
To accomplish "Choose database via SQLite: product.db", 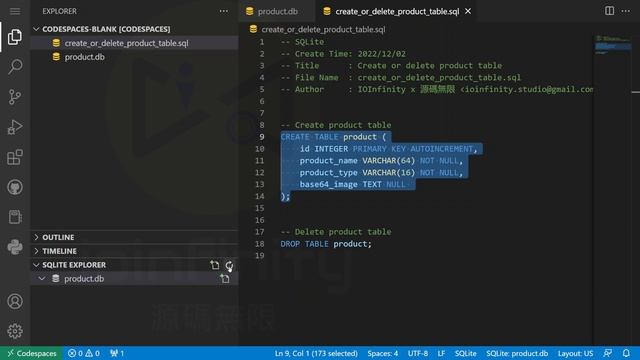I will click(x=517, y=353).
